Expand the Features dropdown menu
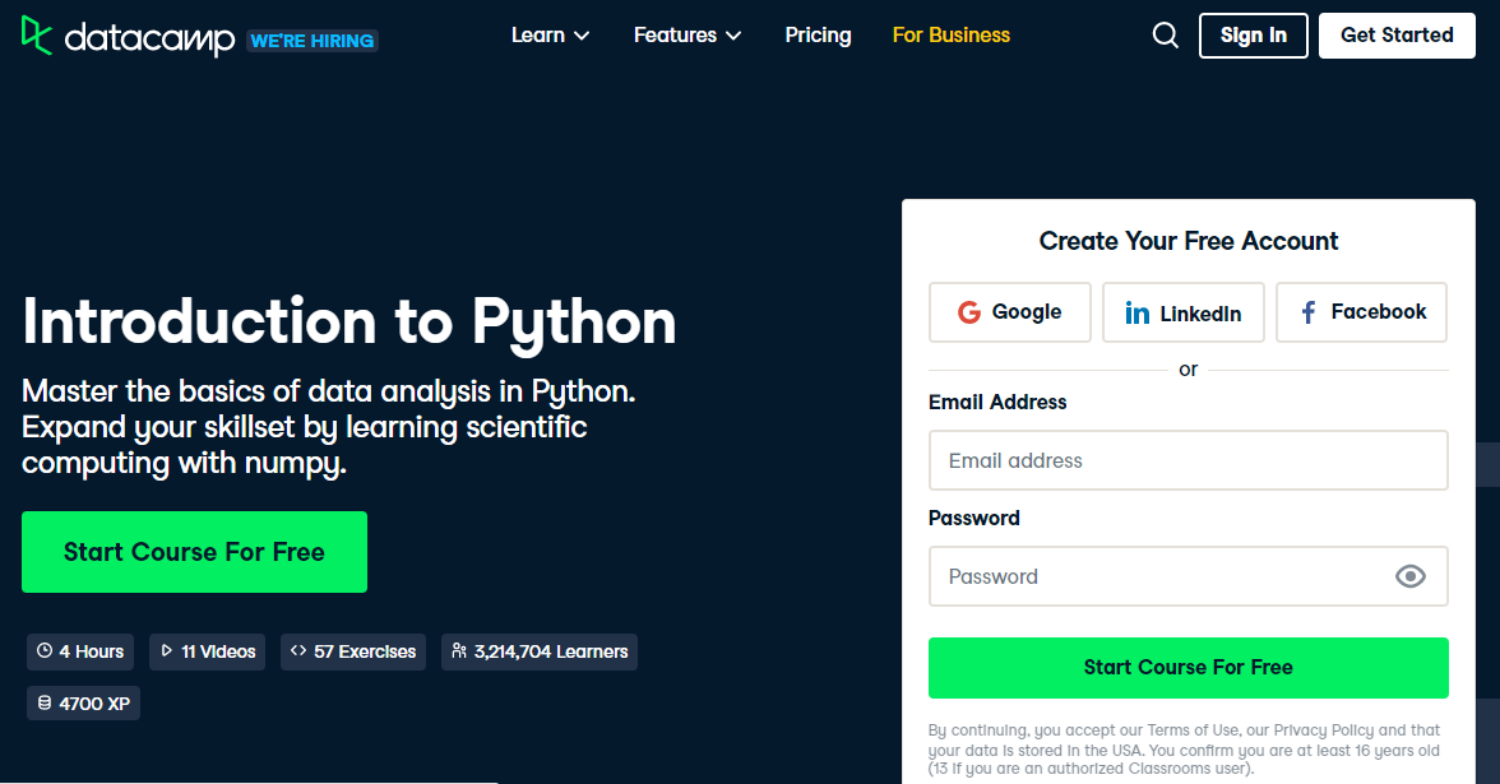The height and width of the screenshot is (784, 1500). pyautogui.click(x=687, y=36)
